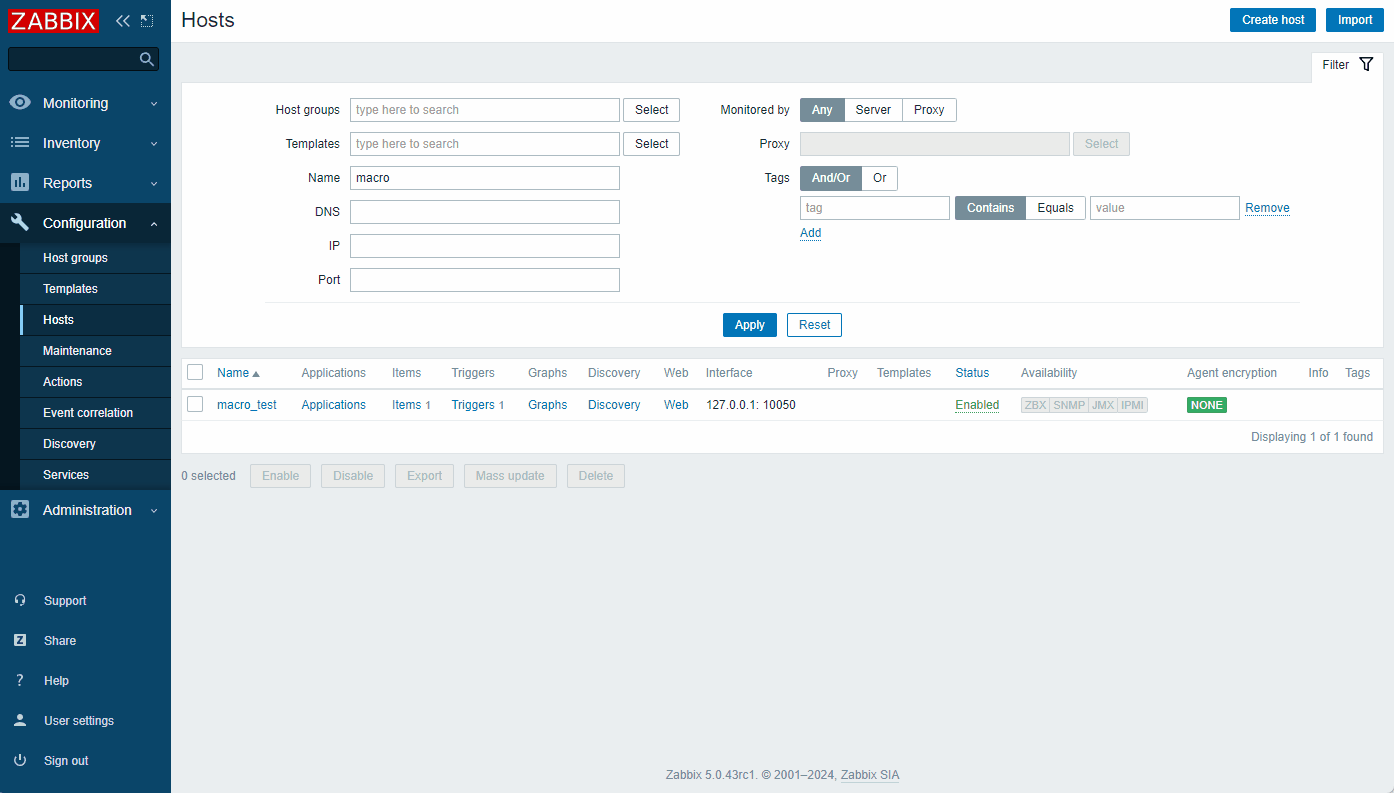The image size is (1394, 793).
Task: Check the macro_test row checkbox
Action: (x=195, y=405)
